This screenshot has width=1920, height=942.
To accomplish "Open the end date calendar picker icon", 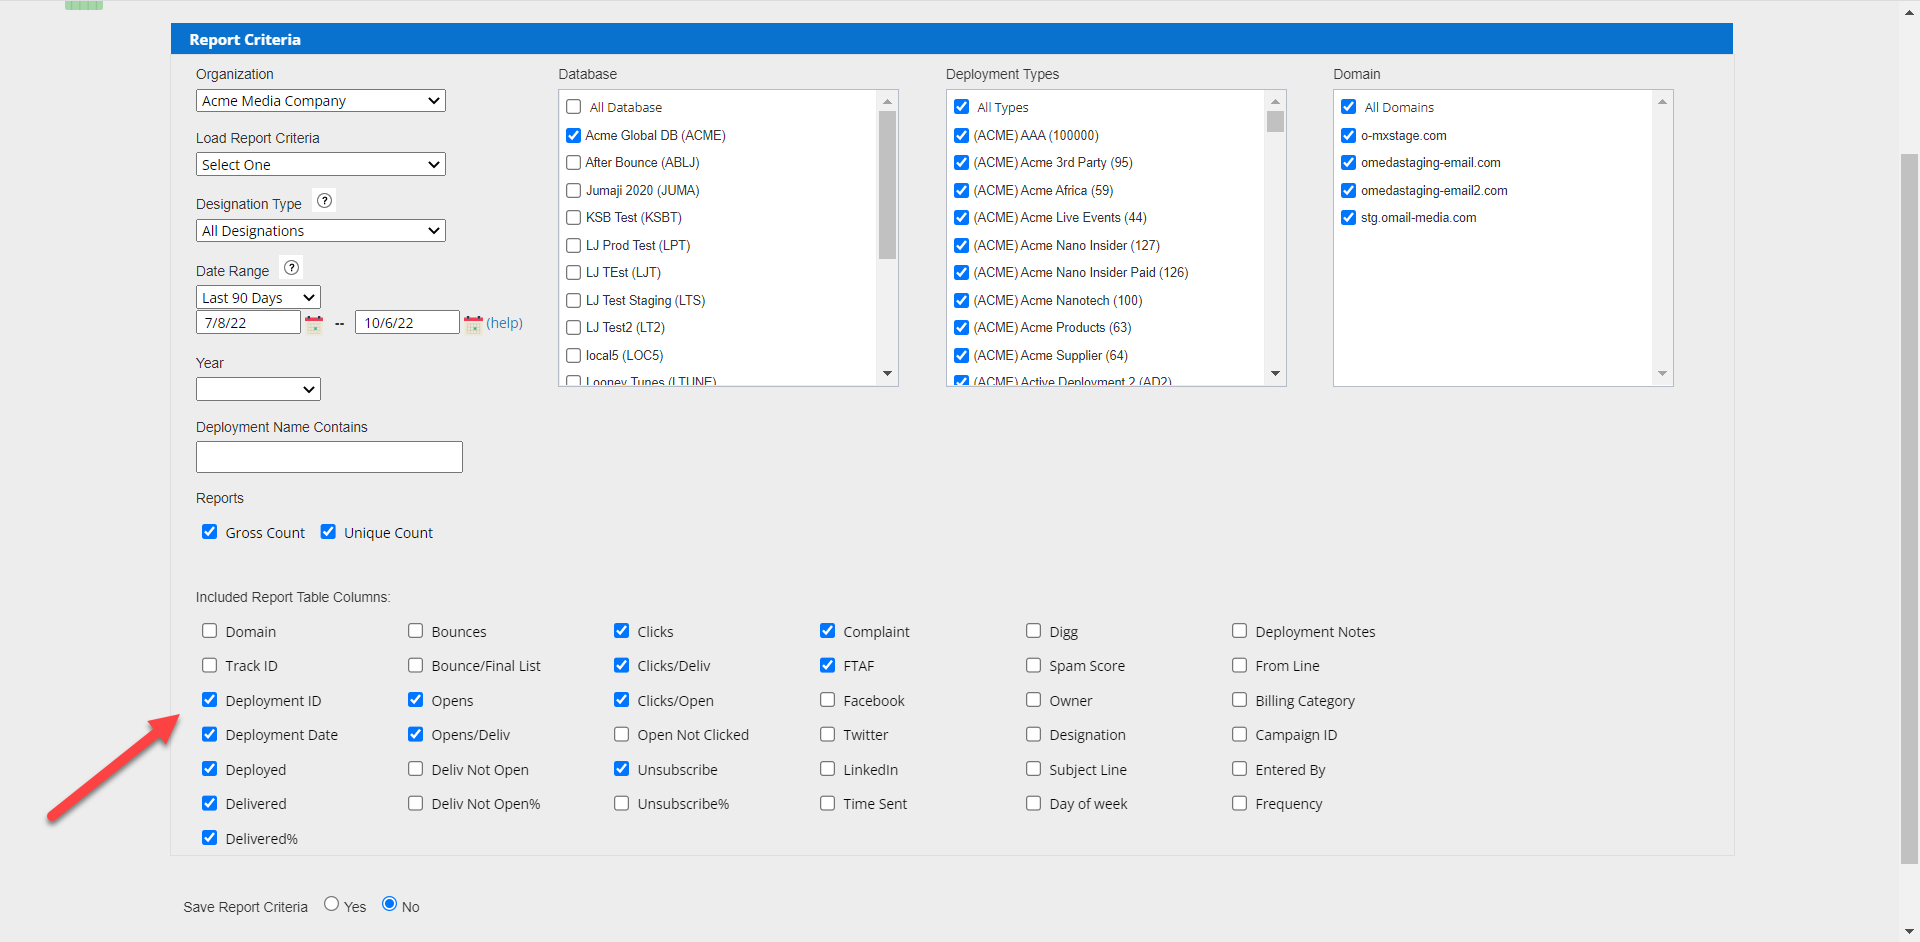I will tap(473, 324).
